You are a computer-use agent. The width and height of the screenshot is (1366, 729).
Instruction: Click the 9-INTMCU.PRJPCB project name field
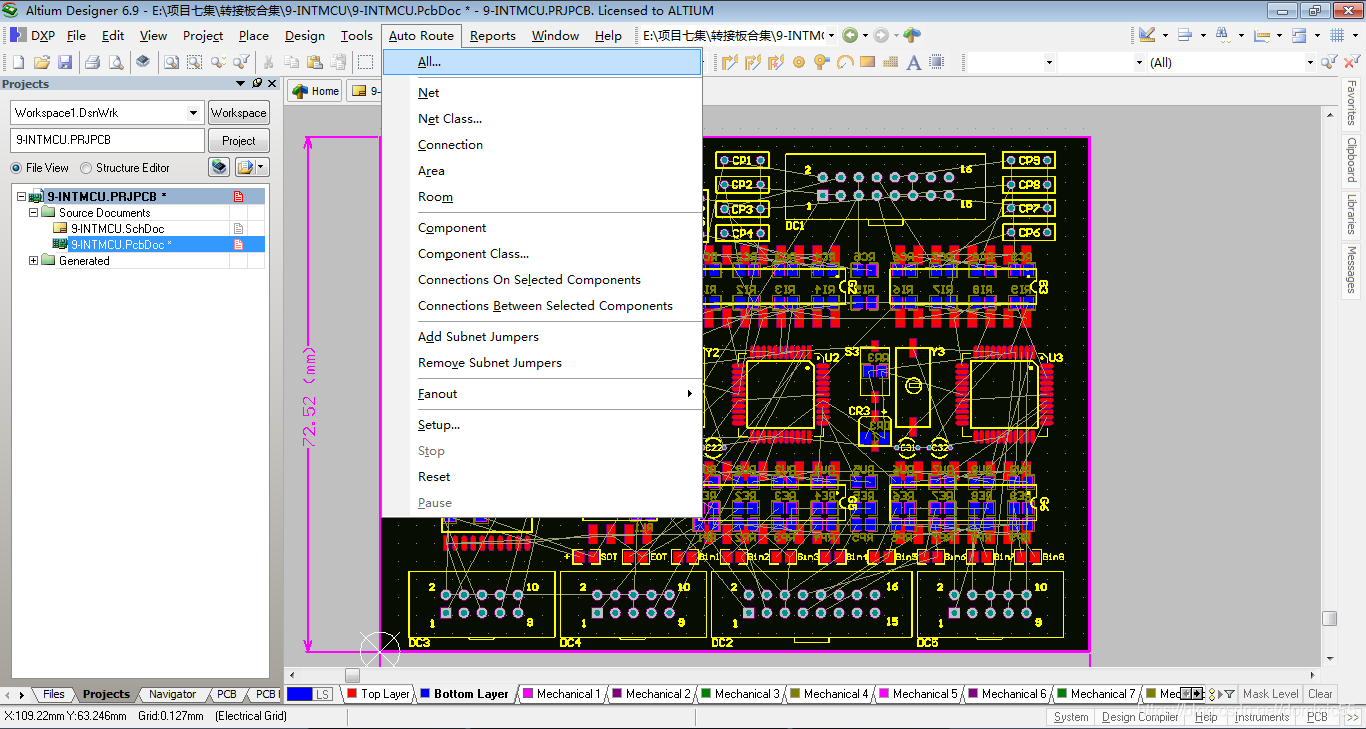click(x=107, y=141)
